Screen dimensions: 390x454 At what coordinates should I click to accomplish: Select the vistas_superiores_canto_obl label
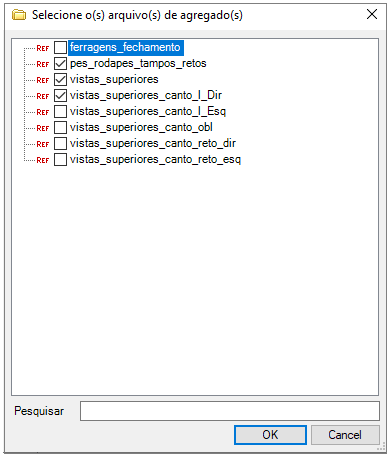141,127
